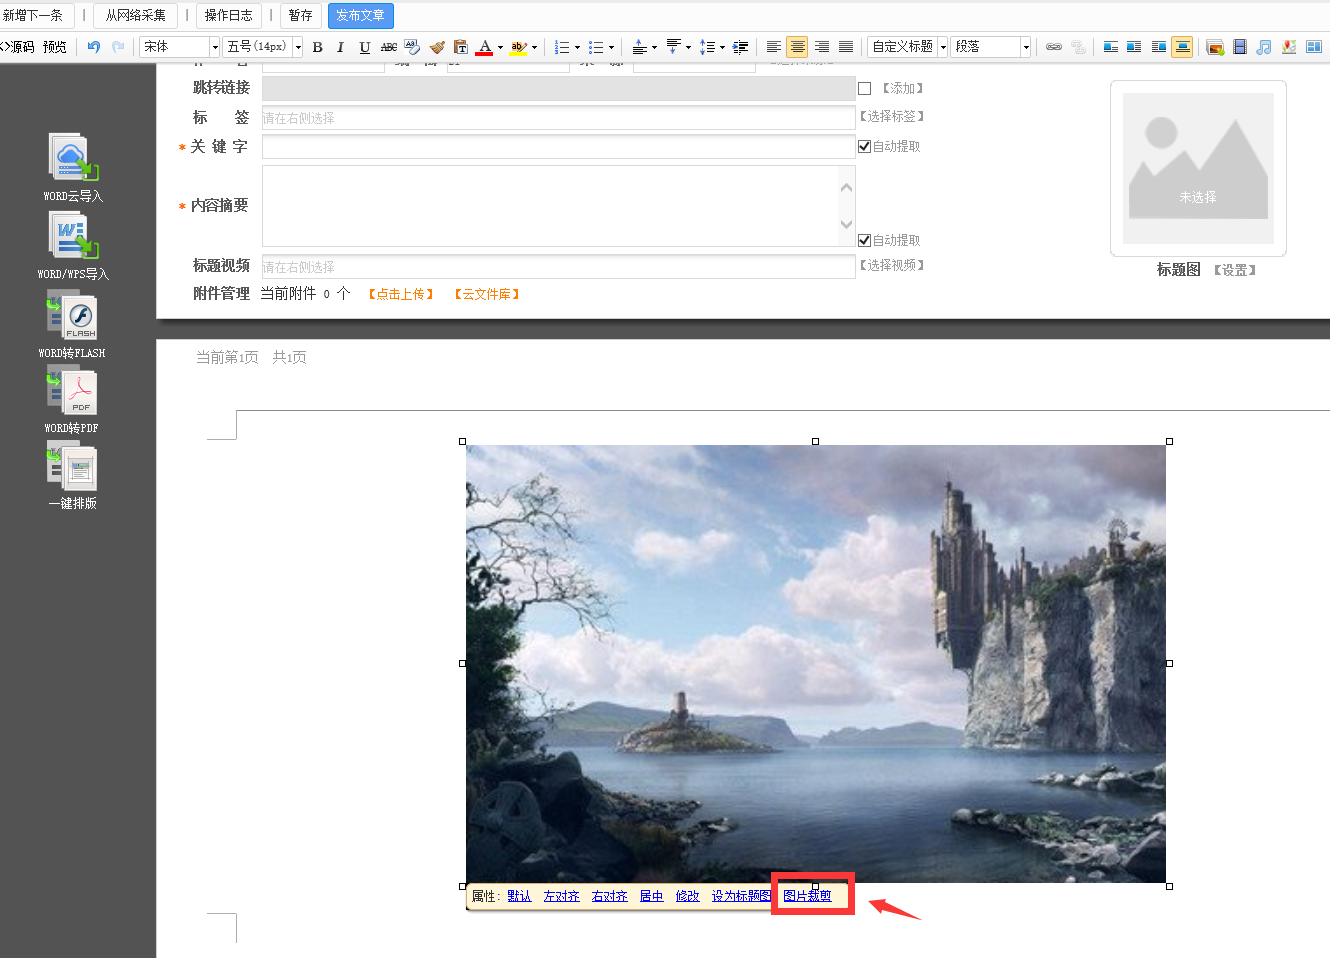Click the undo arrow icon

(x=94, y=47)
